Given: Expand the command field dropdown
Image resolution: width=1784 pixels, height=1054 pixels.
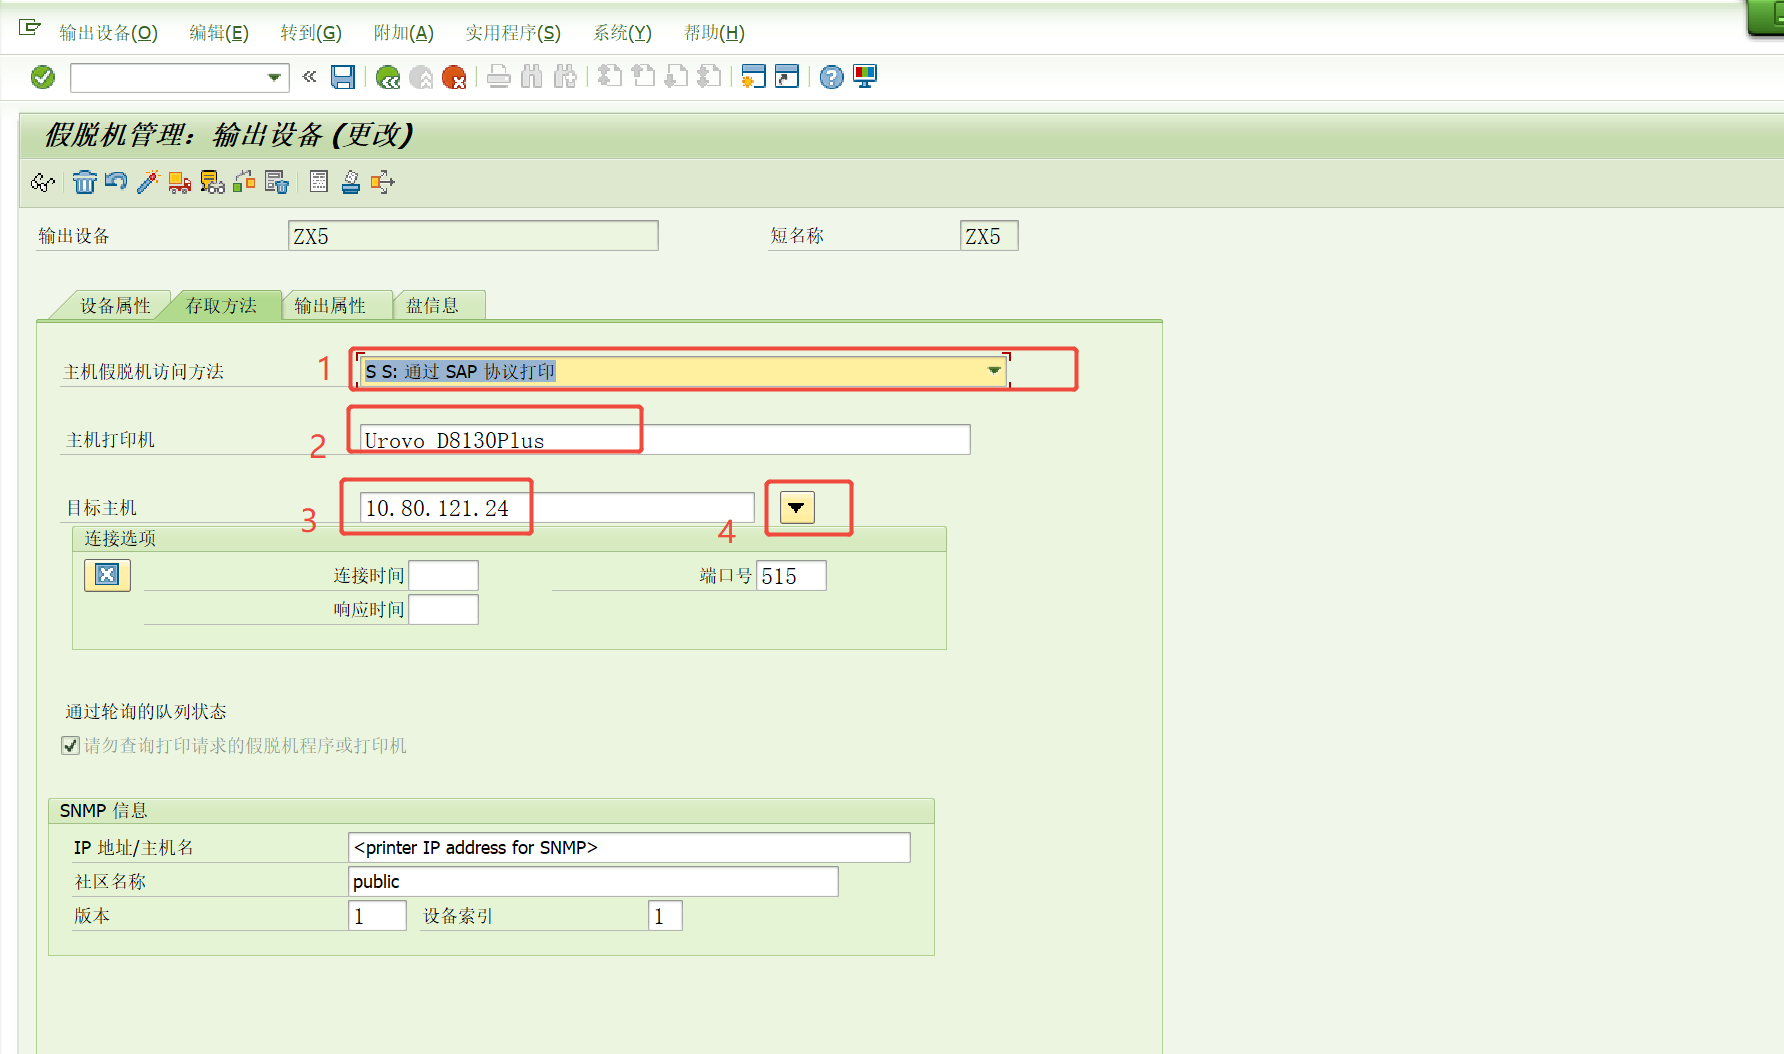Looking at the screenshot, I should pos(274,77).
